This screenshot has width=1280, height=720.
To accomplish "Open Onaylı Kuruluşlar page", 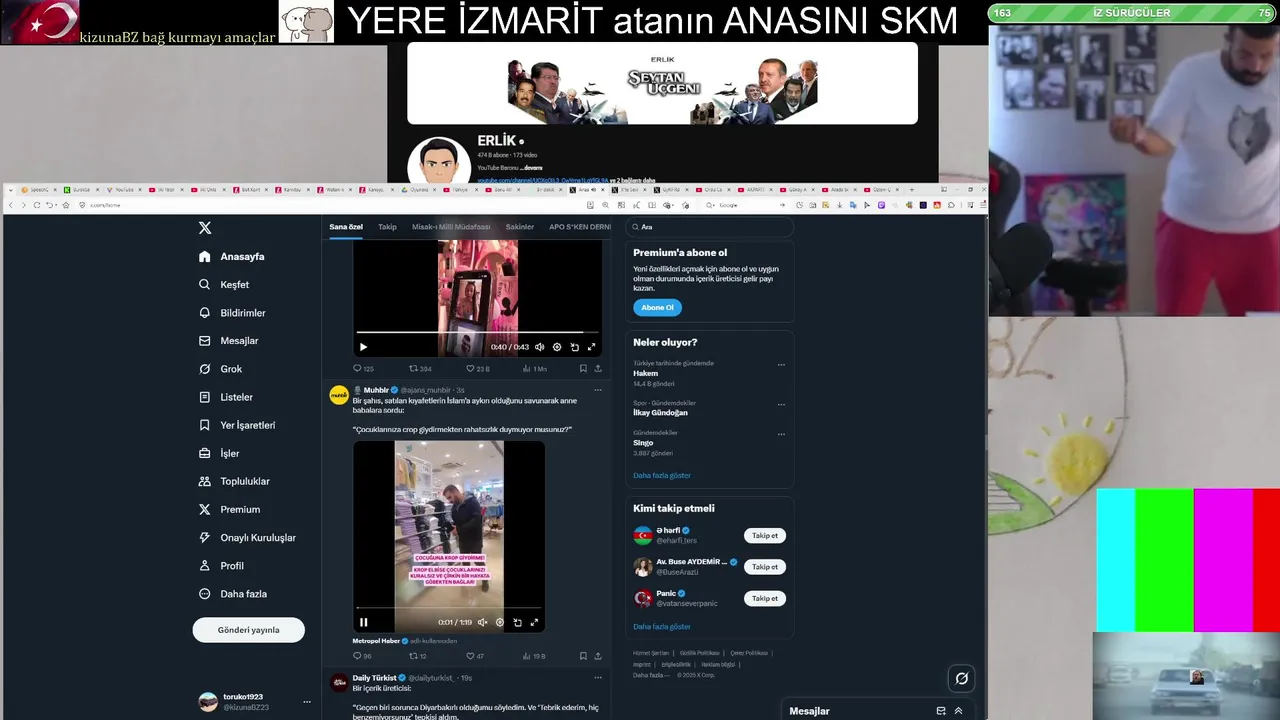I will coord(247,537).
